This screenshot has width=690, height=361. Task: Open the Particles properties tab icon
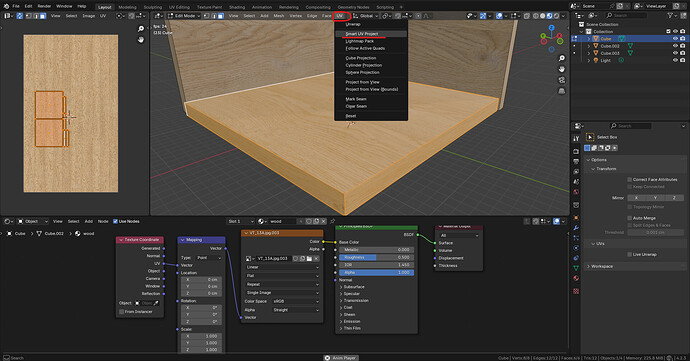coord(576,238)
